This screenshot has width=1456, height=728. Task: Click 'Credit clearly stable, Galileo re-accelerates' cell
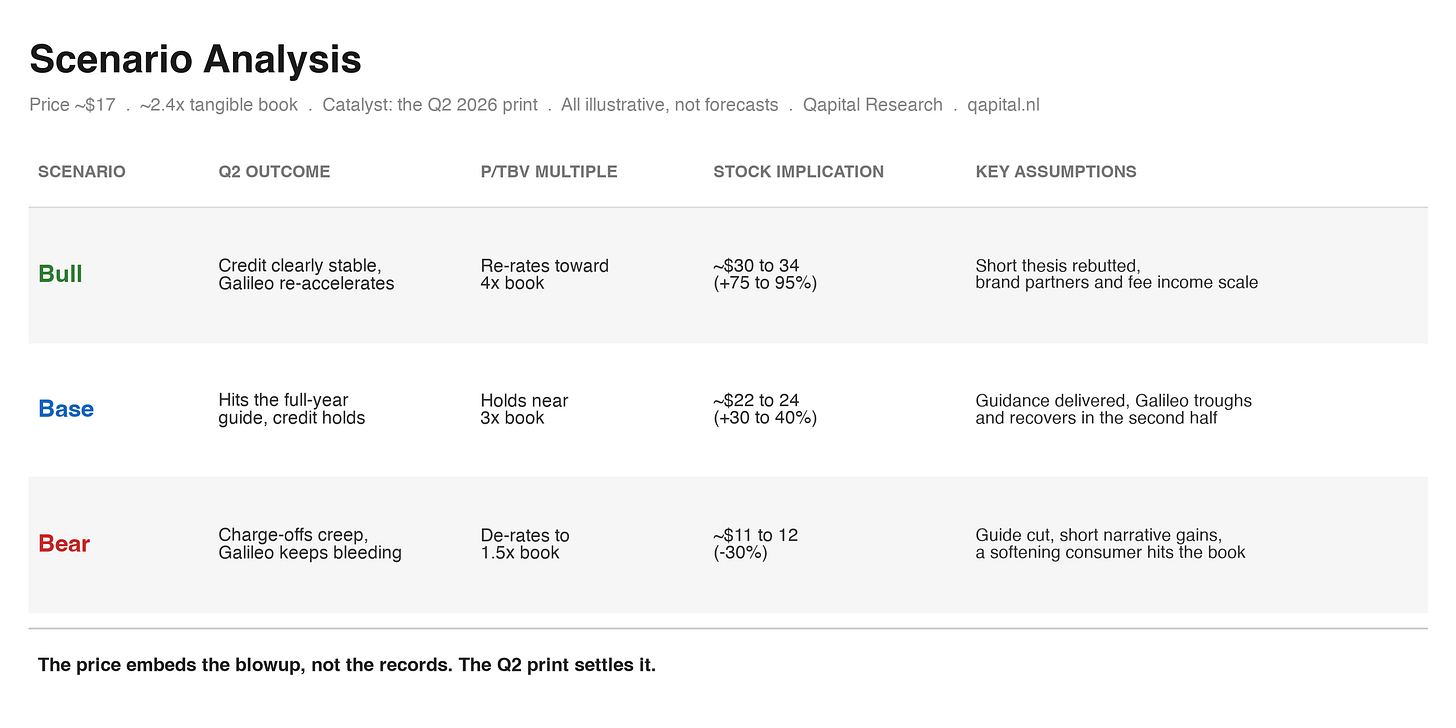tap(306, 274)
